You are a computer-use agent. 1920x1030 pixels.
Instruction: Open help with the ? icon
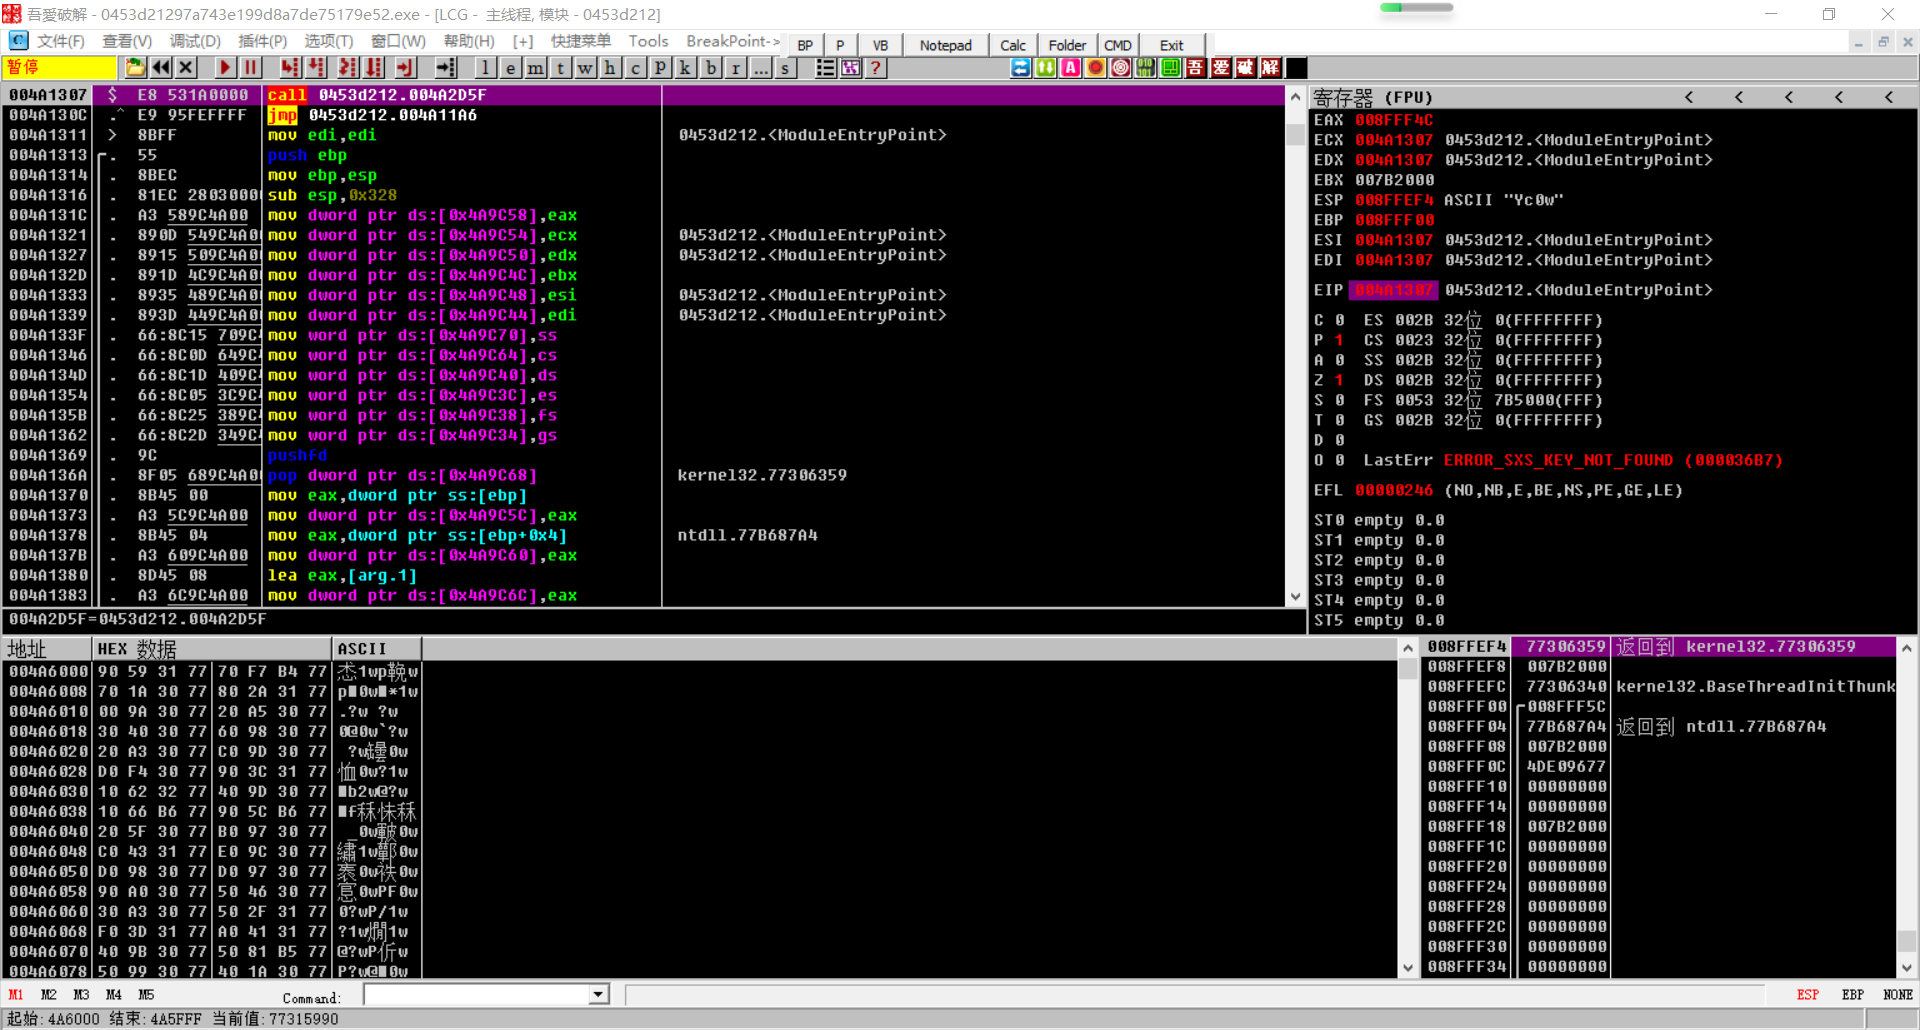point(876,67)
